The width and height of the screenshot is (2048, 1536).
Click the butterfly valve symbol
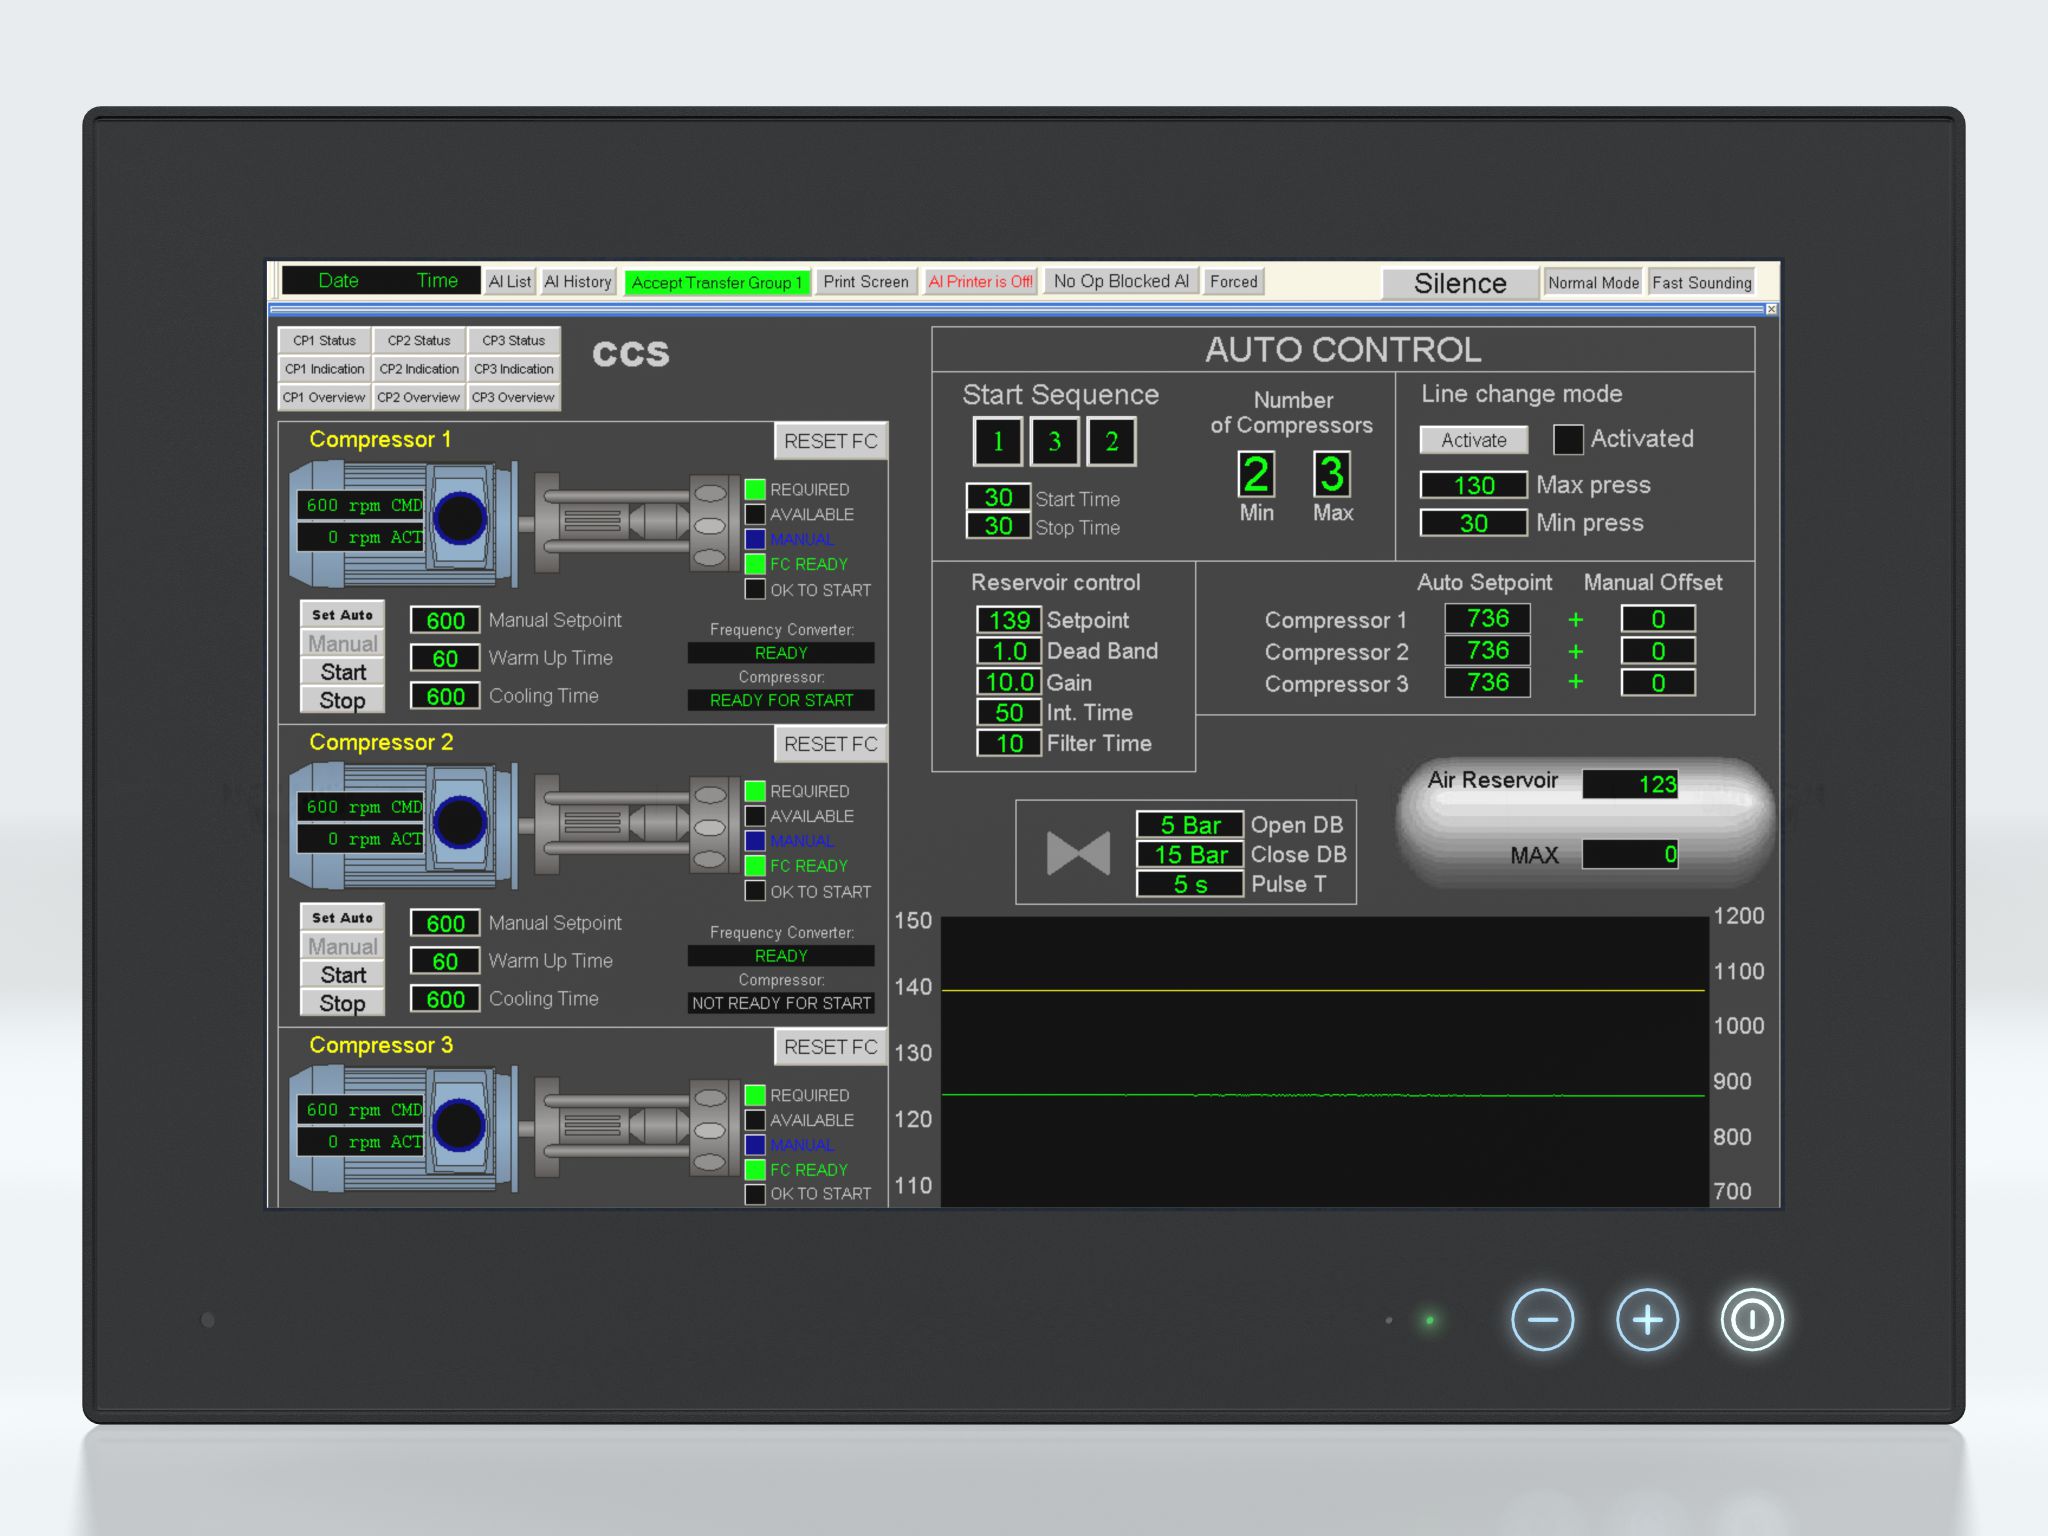tap(1078, 853)
